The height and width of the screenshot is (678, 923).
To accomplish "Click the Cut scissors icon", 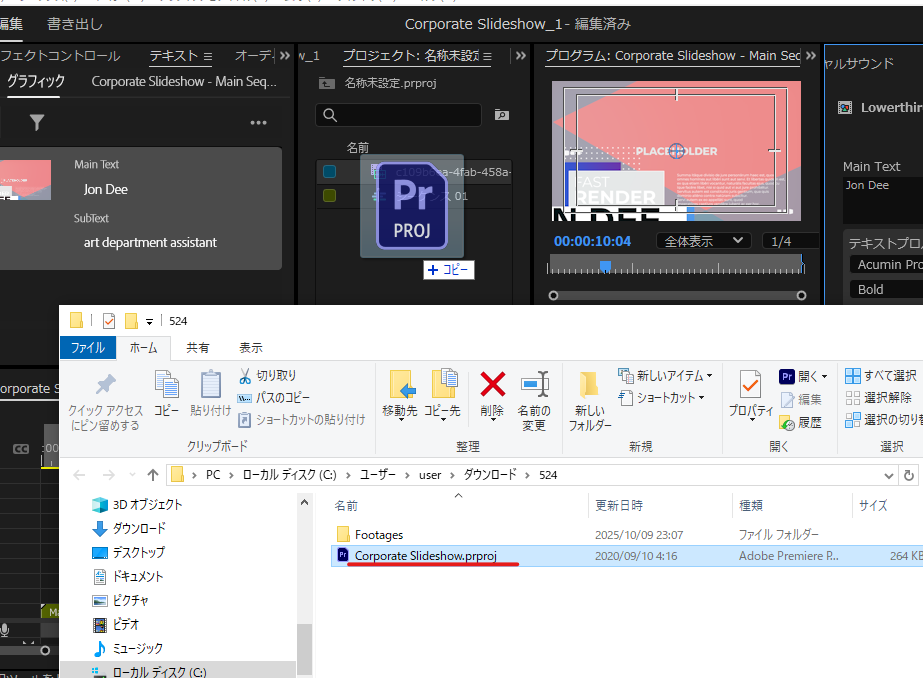I will [246, 376].
